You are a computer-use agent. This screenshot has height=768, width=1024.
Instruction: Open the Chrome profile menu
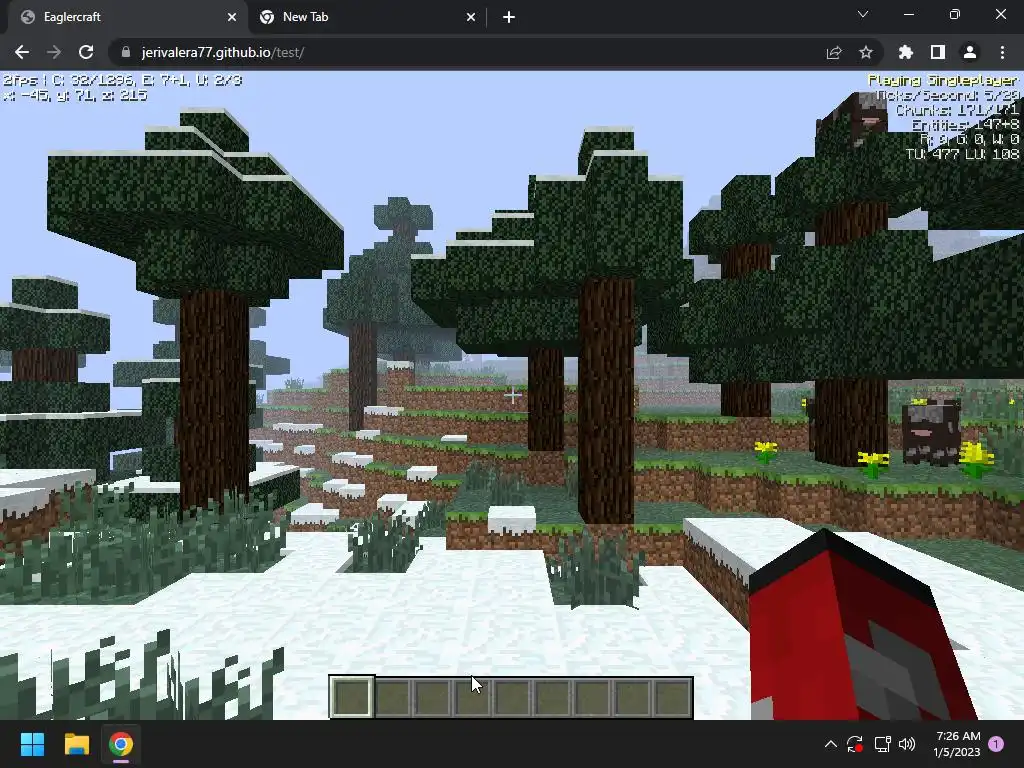[970, 52]
